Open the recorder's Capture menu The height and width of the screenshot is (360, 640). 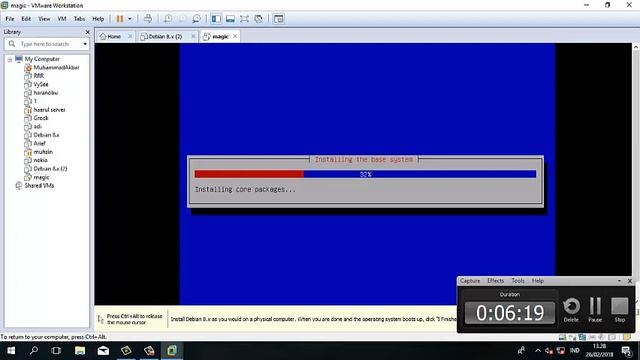470,281
